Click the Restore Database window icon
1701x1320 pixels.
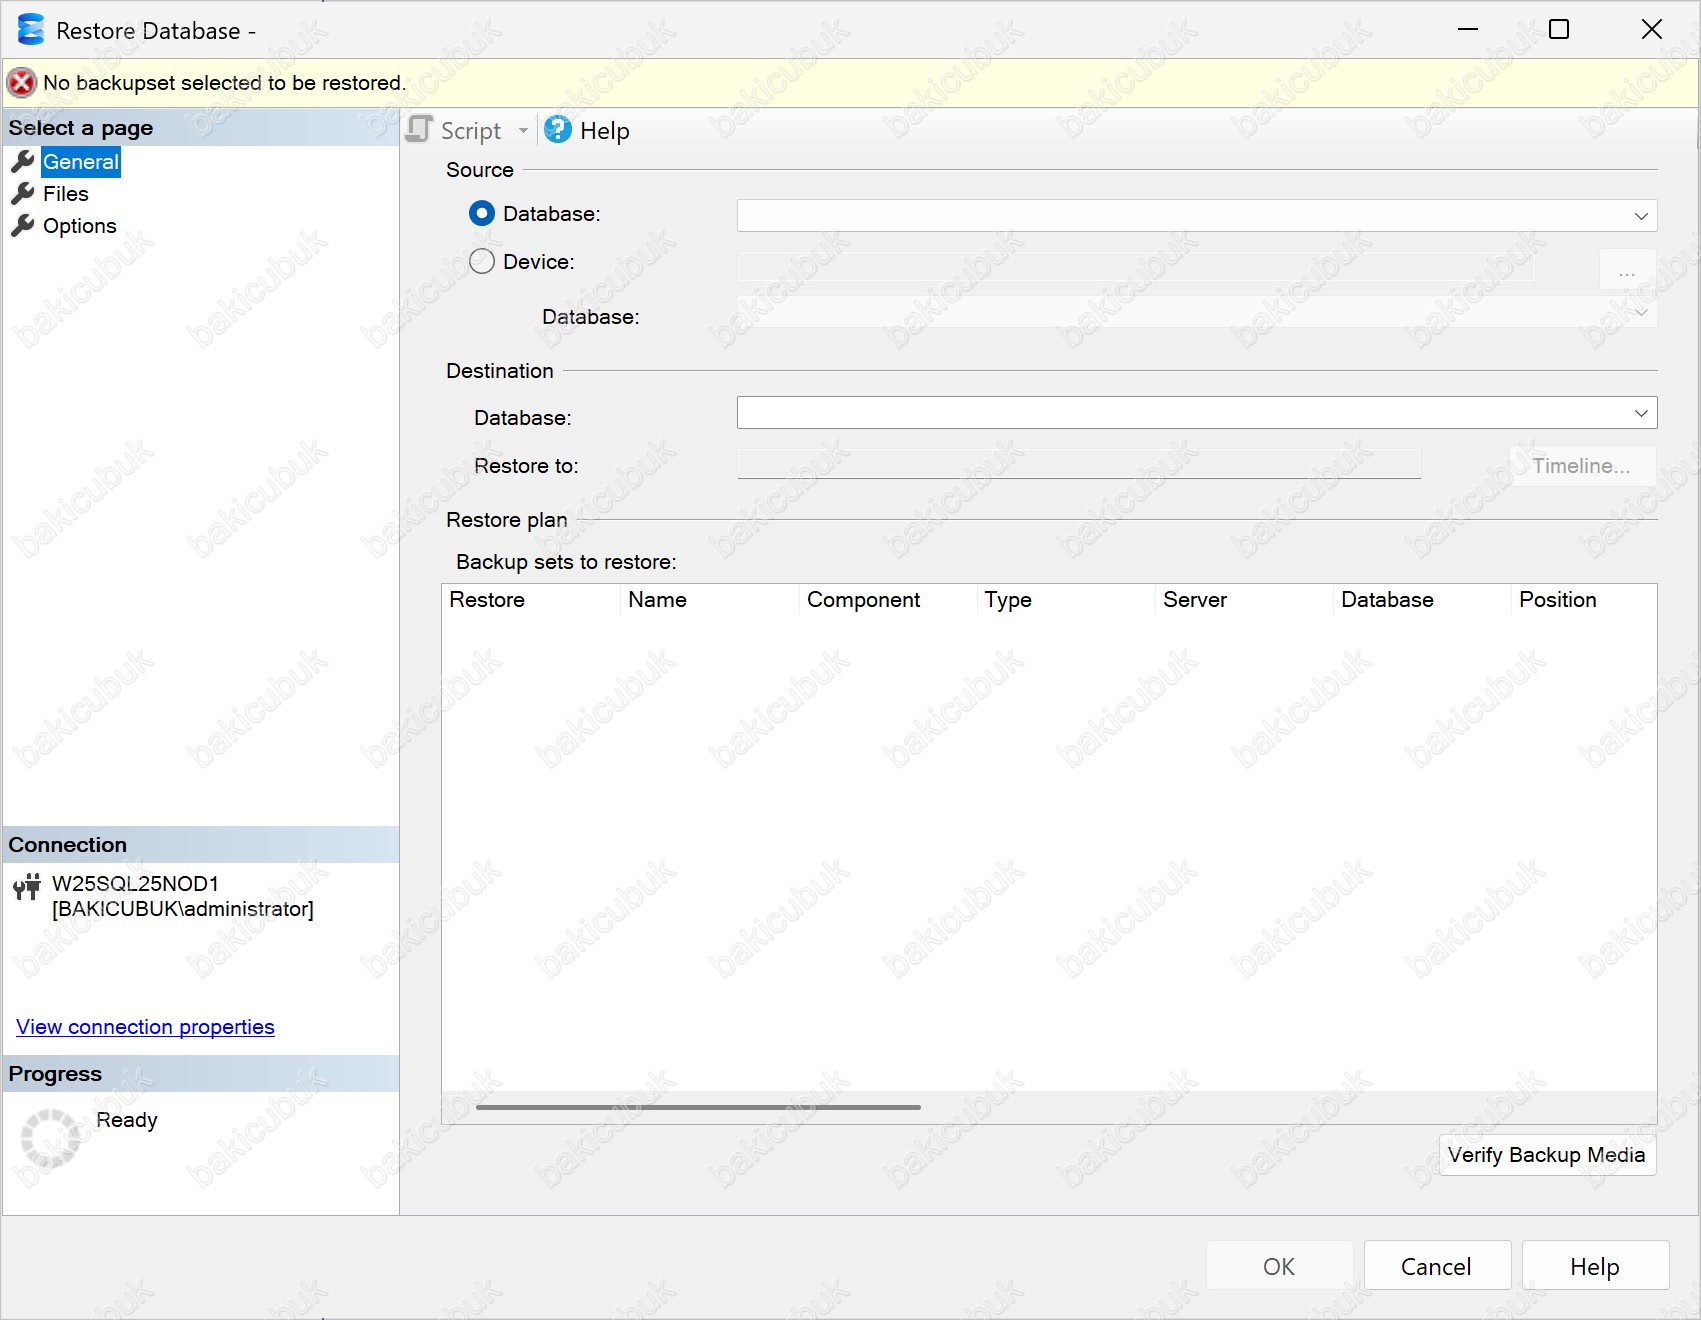click(x=31, y=30)
